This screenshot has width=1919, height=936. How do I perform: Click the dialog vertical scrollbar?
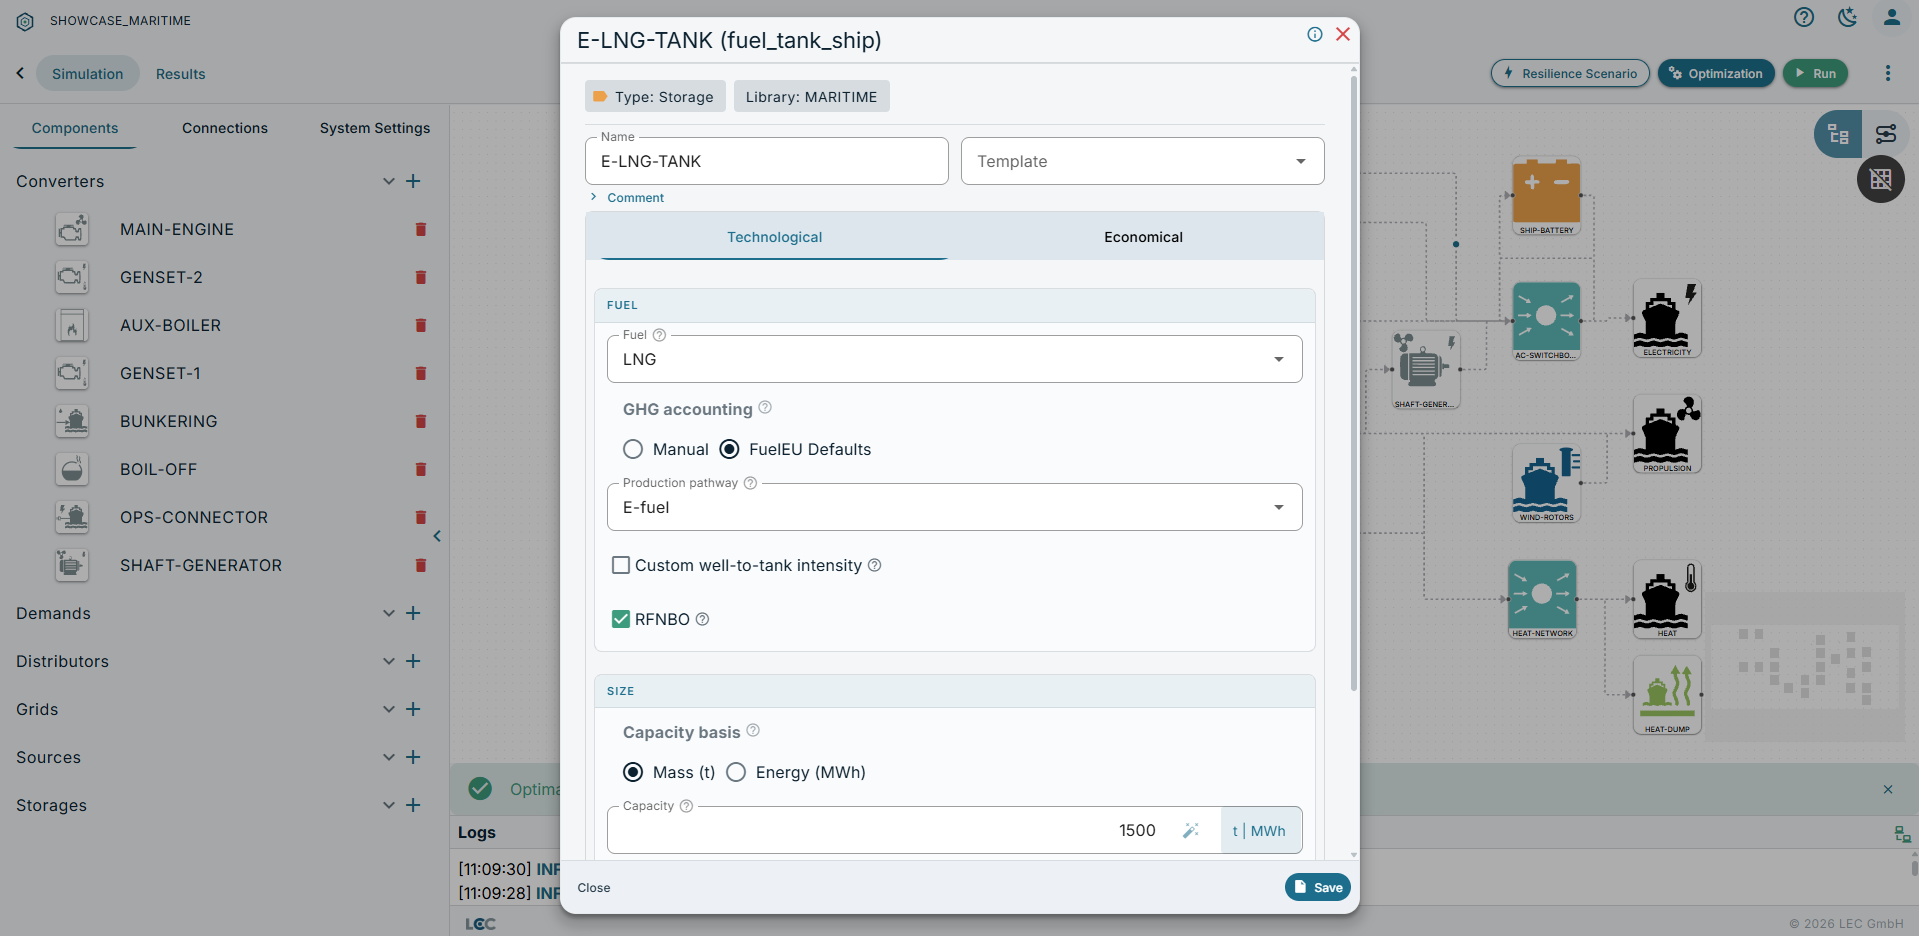pyautogui.click(x=1354, y=384)
